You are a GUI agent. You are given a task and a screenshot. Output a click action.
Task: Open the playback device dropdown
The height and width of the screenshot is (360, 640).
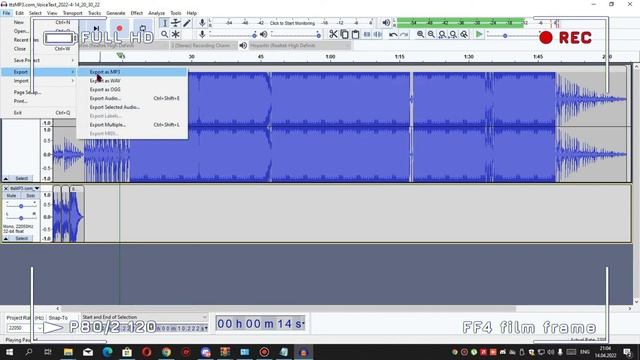click(x=300, y=45)
